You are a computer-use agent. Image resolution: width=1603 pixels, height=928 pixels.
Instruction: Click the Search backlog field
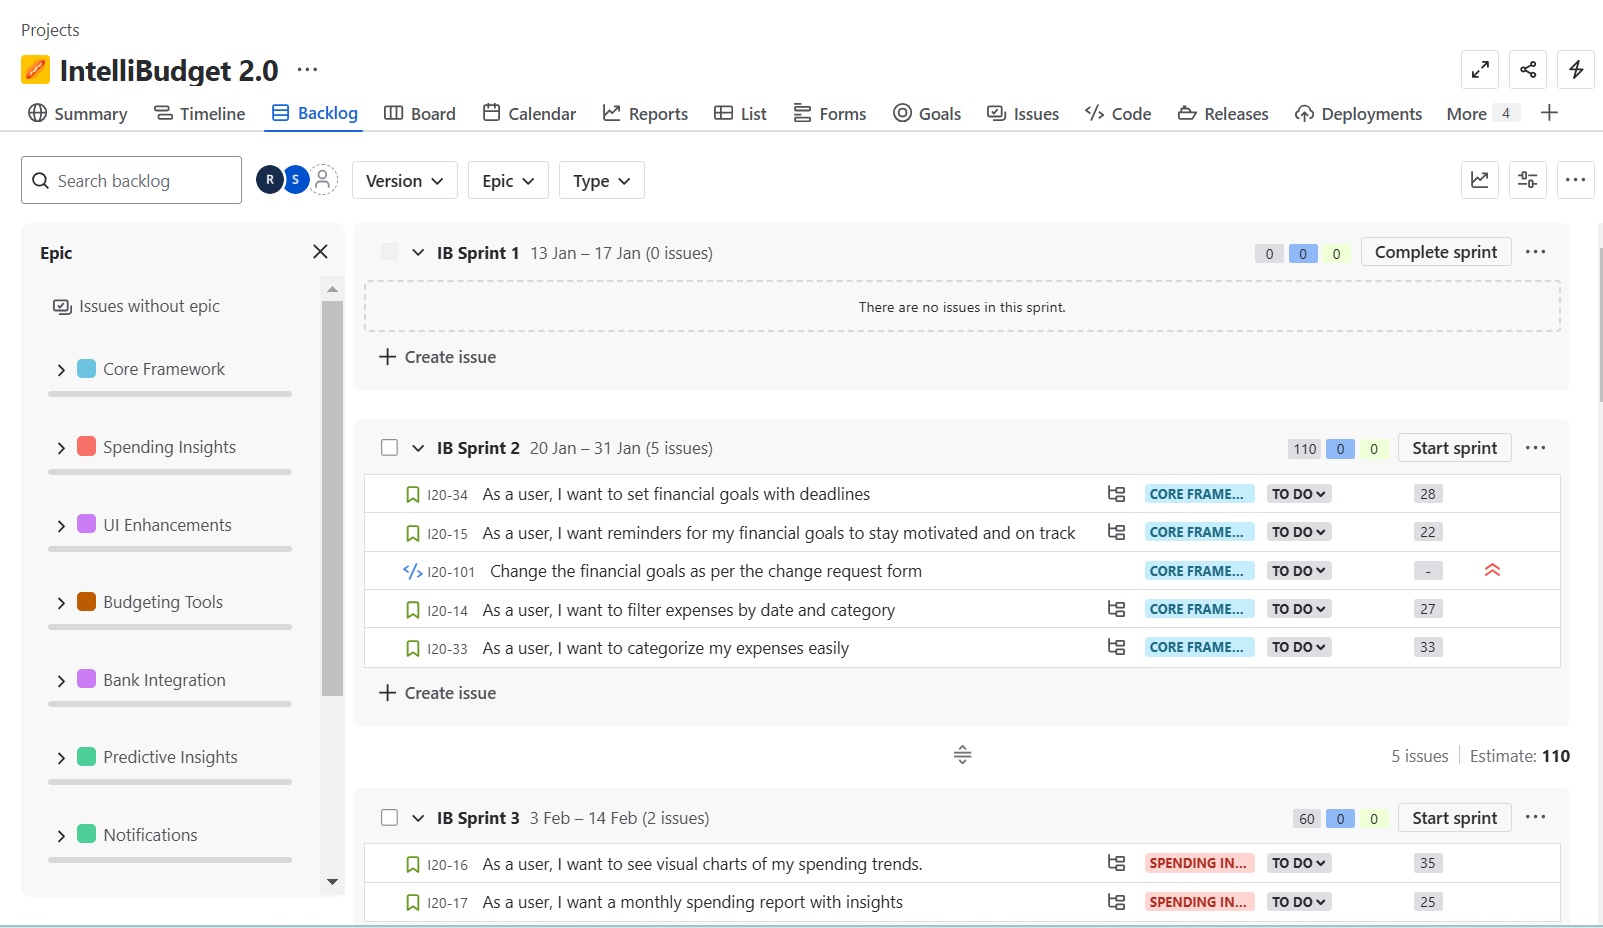[x=131, y=180]
